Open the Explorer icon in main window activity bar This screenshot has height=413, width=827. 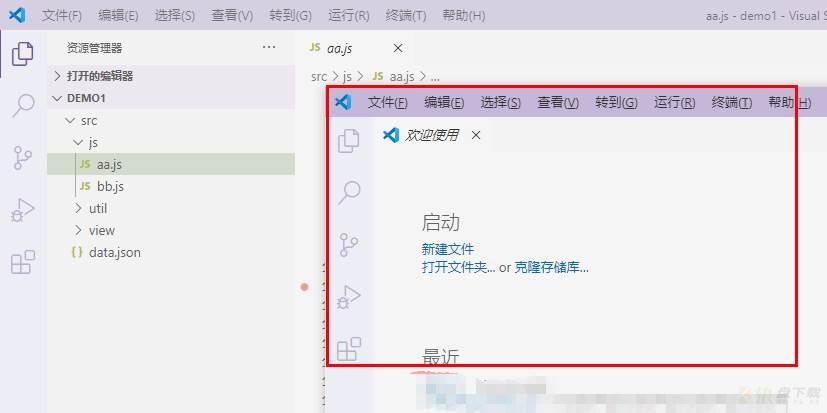click(x=23, y=54)
